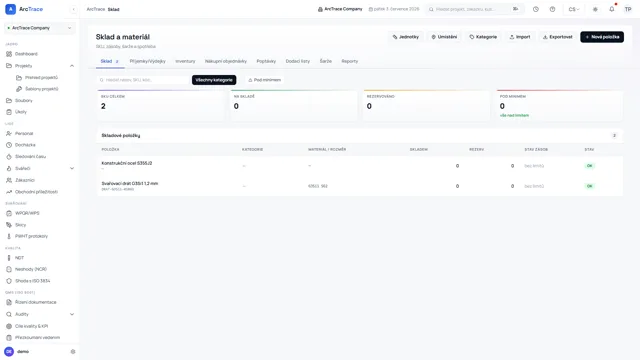Expand the Audity sidebar section
The image size is (640, 360).
[72, 314]
